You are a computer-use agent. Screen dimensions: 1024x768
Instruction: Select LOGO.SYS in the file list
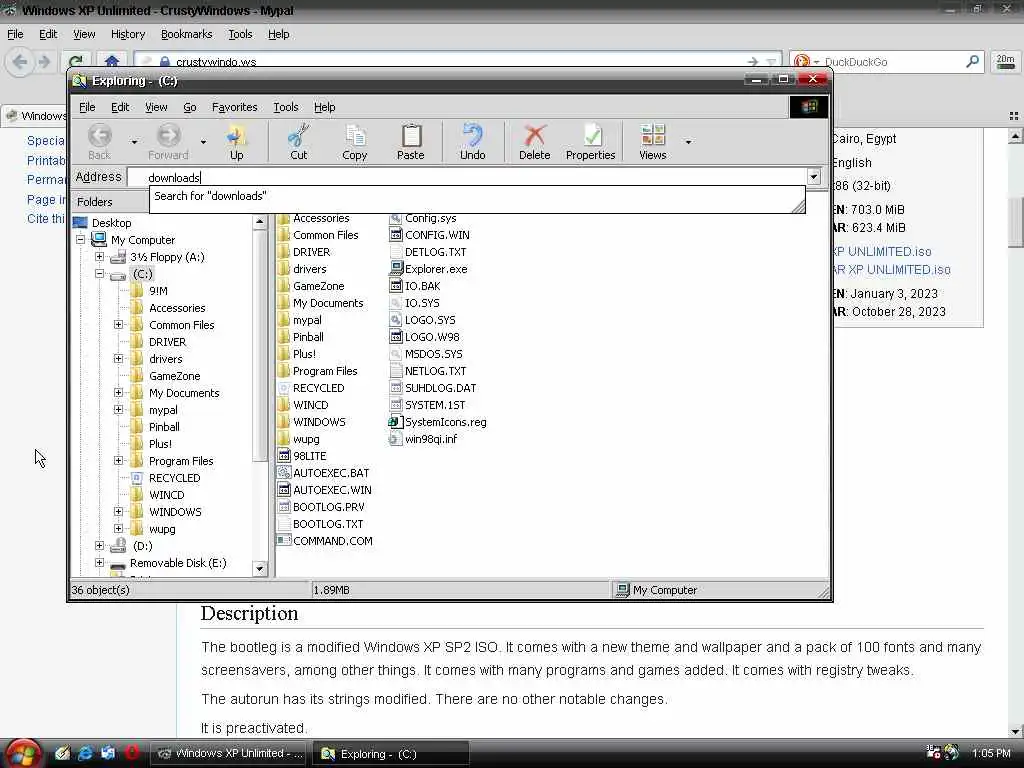(x=423, y=319)
